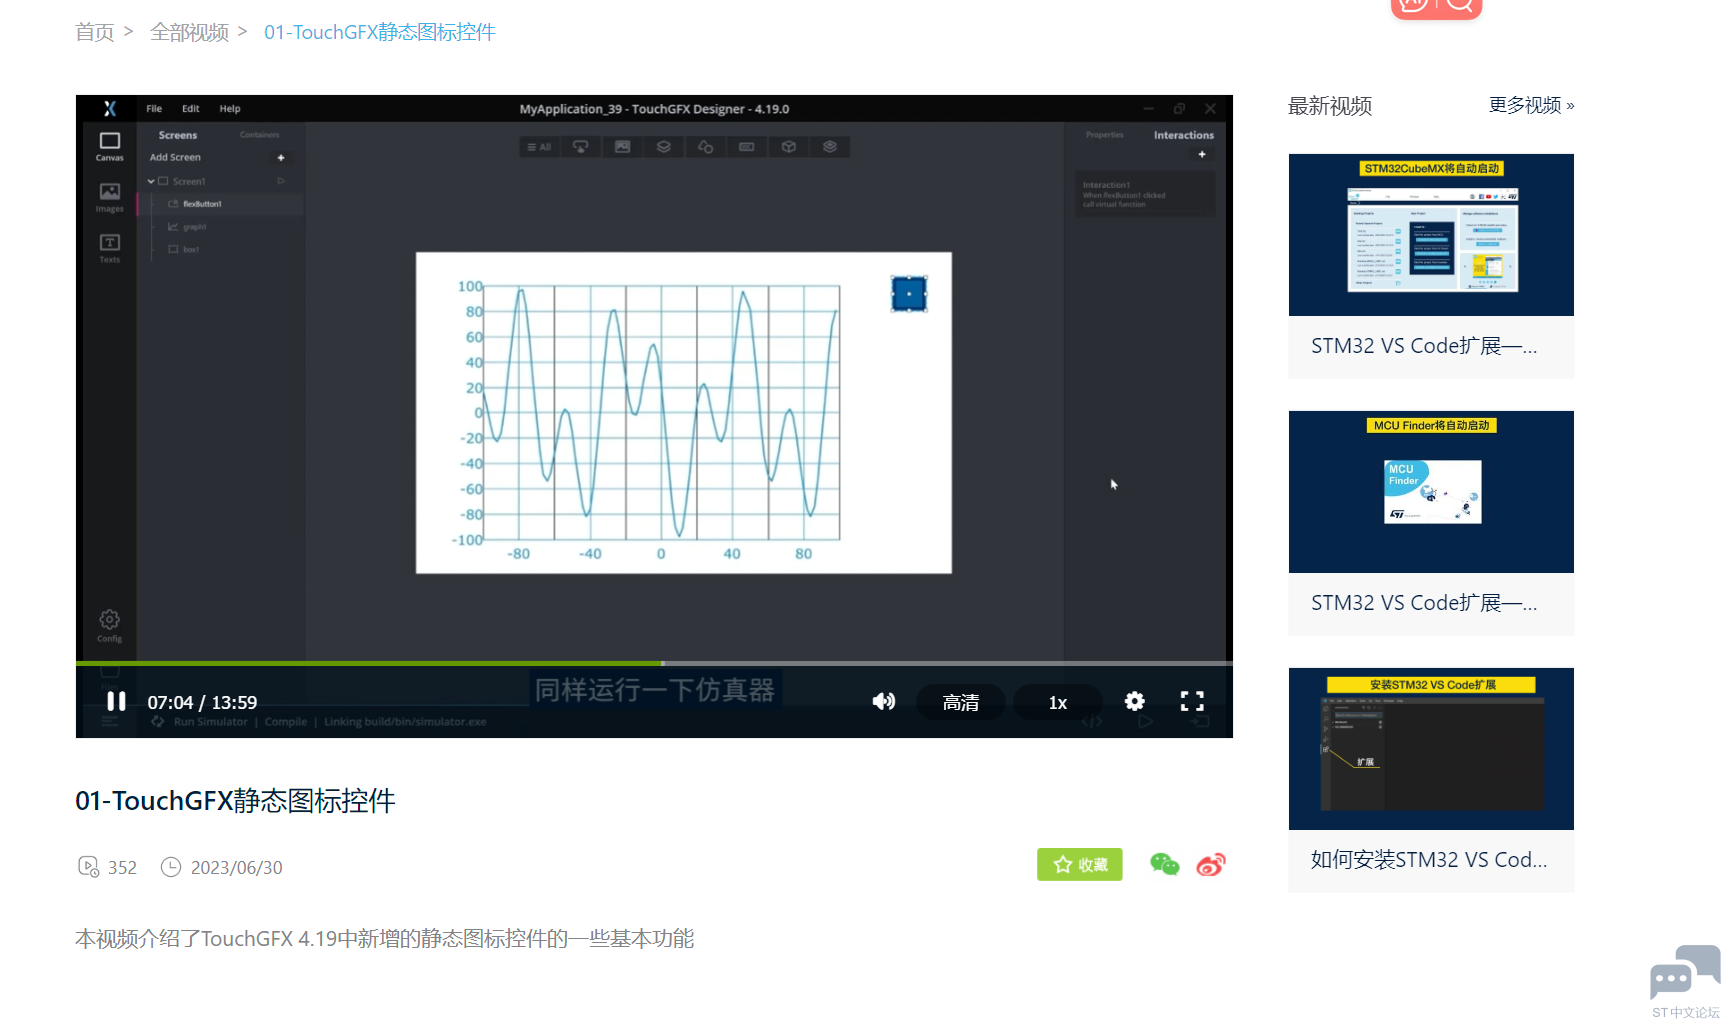The height and width of the screenshot is (1028, 1729).
Task: Click the plus icon beside Add Screen
Action: [281, 158]
